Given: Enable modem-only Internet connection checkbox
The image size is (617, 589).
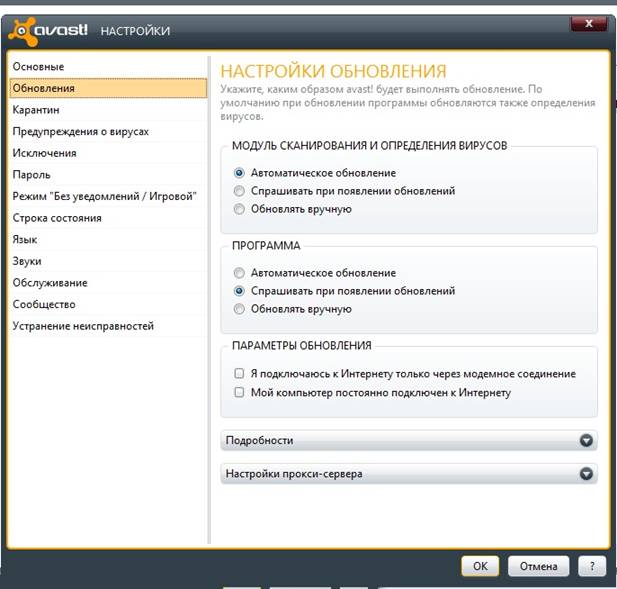Looking at the screenshot, I should (x=239, y=373).
